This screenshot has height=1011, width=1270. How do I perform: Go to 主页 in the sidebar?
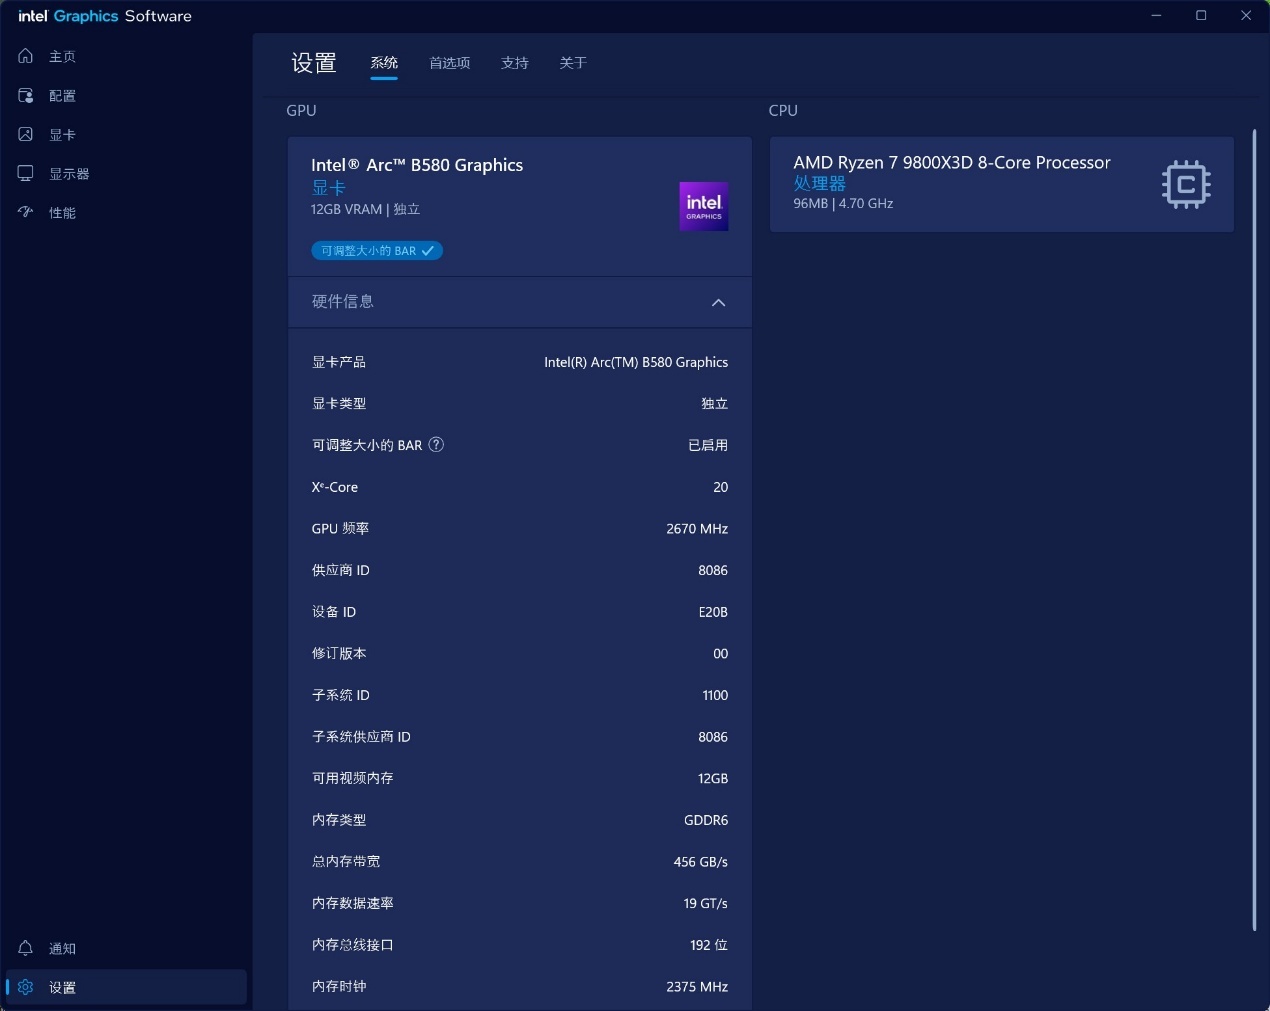[126, 56]
